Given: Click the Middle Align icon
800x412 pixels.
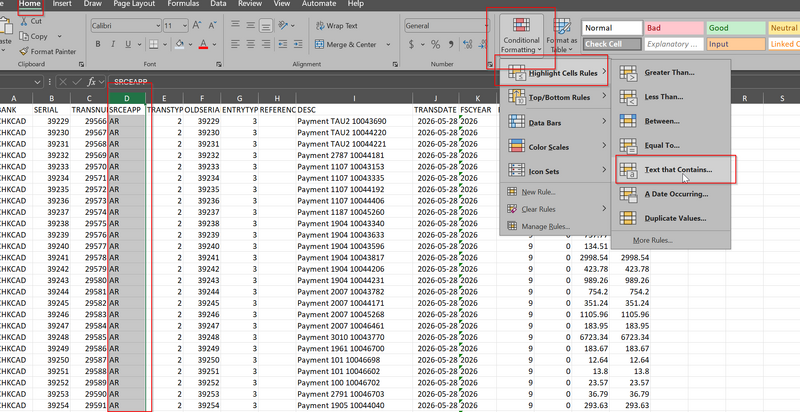Looking at the screenshot, I should 251,25.
